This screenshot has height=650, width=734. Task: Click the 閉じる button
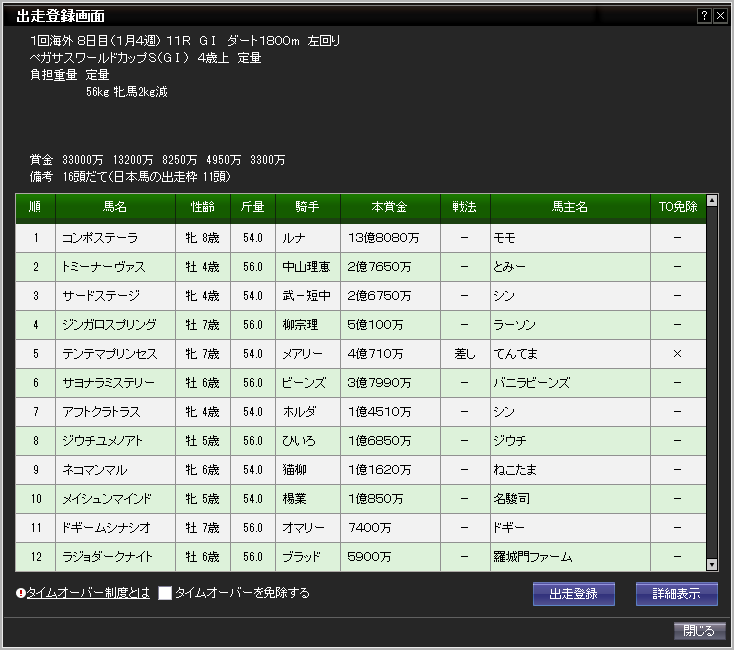point(699,631)
